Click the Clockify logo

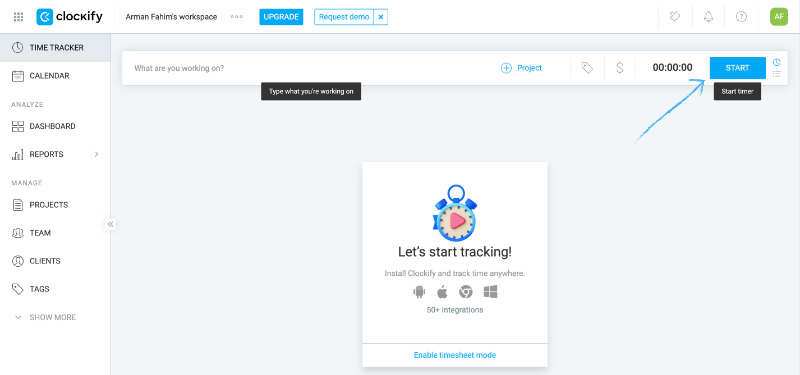pyautogui.click(x=69, y=17)
